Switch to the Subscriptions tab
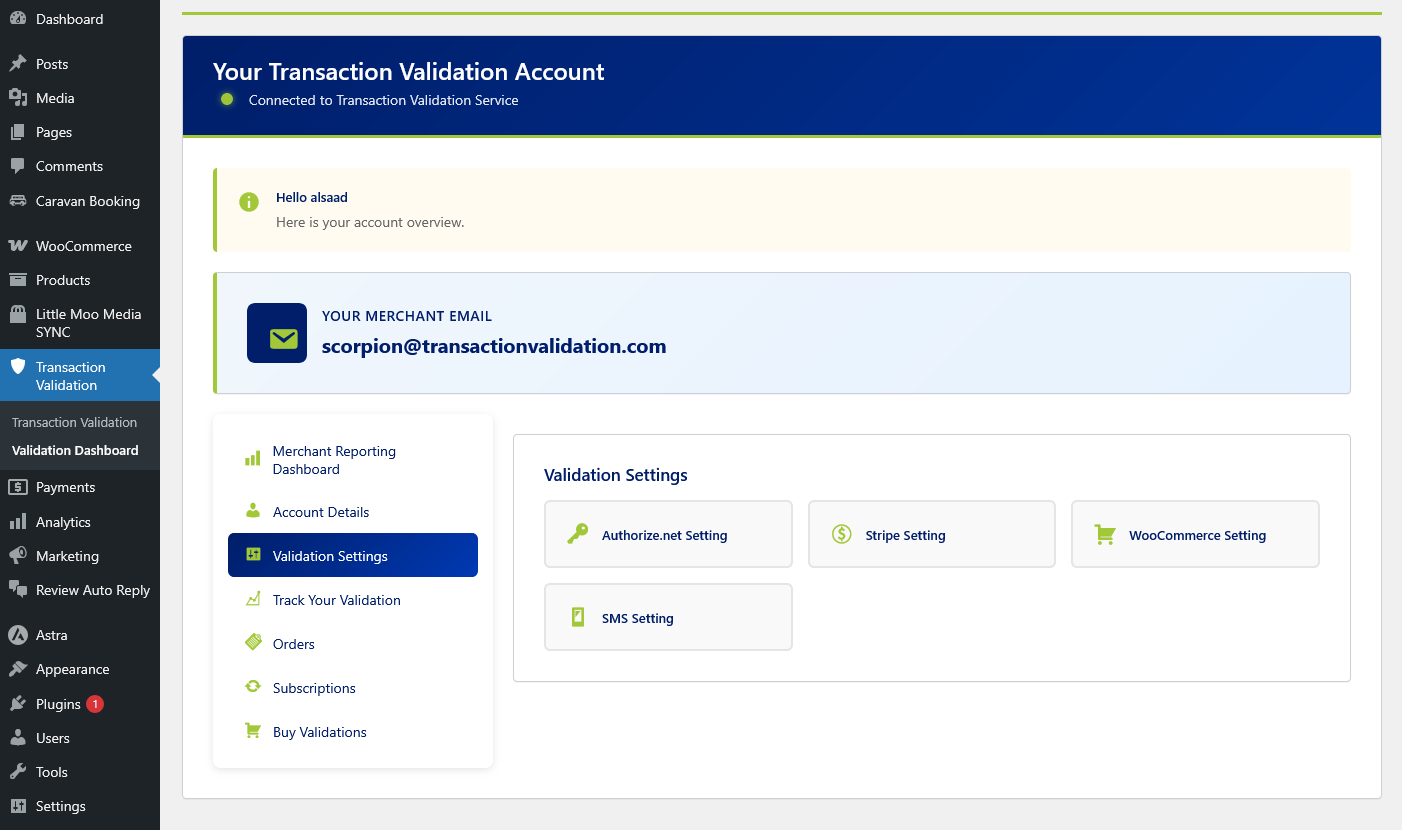This screenshot has width=1402, height=830. tap(353, 688)
